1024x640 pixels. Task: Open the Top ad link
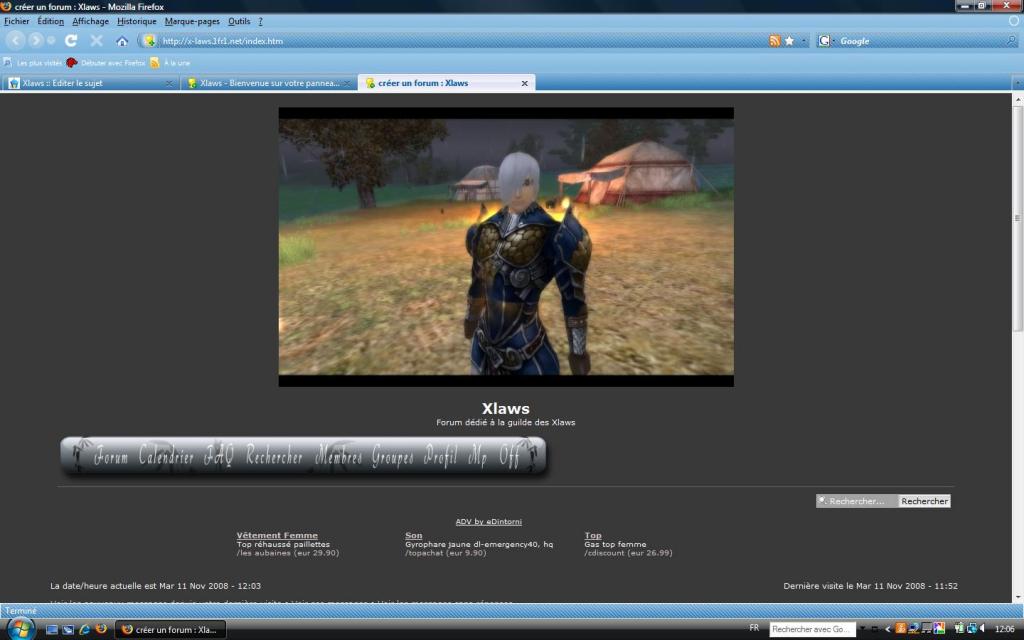point(593,536)
